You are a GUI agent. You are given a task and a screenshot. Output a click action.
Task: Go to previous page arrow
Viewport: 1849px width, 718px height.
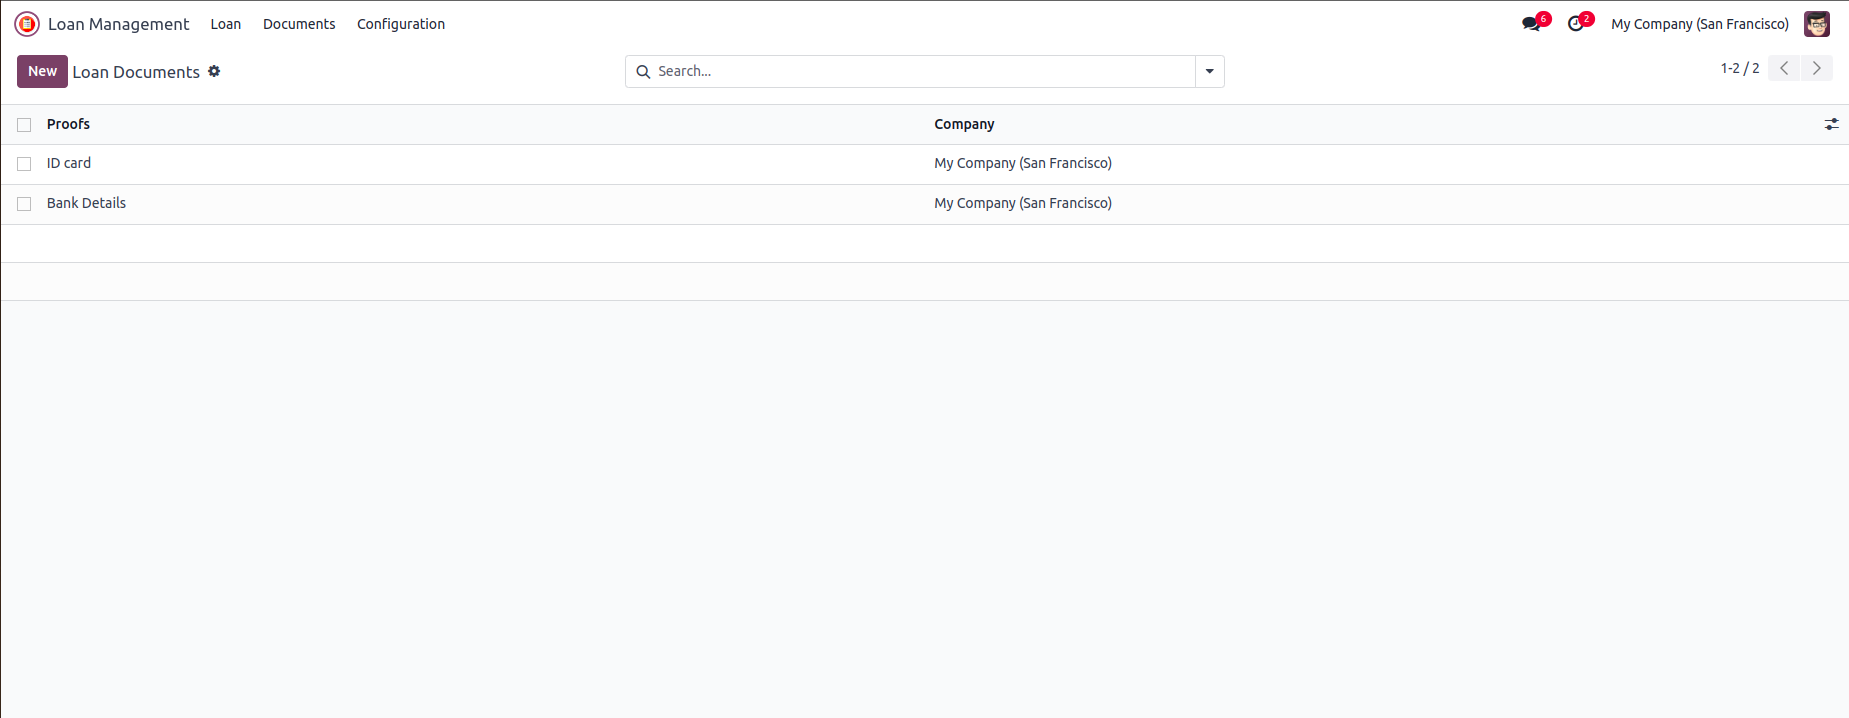pyautogui.click(x=1784, y=68)
